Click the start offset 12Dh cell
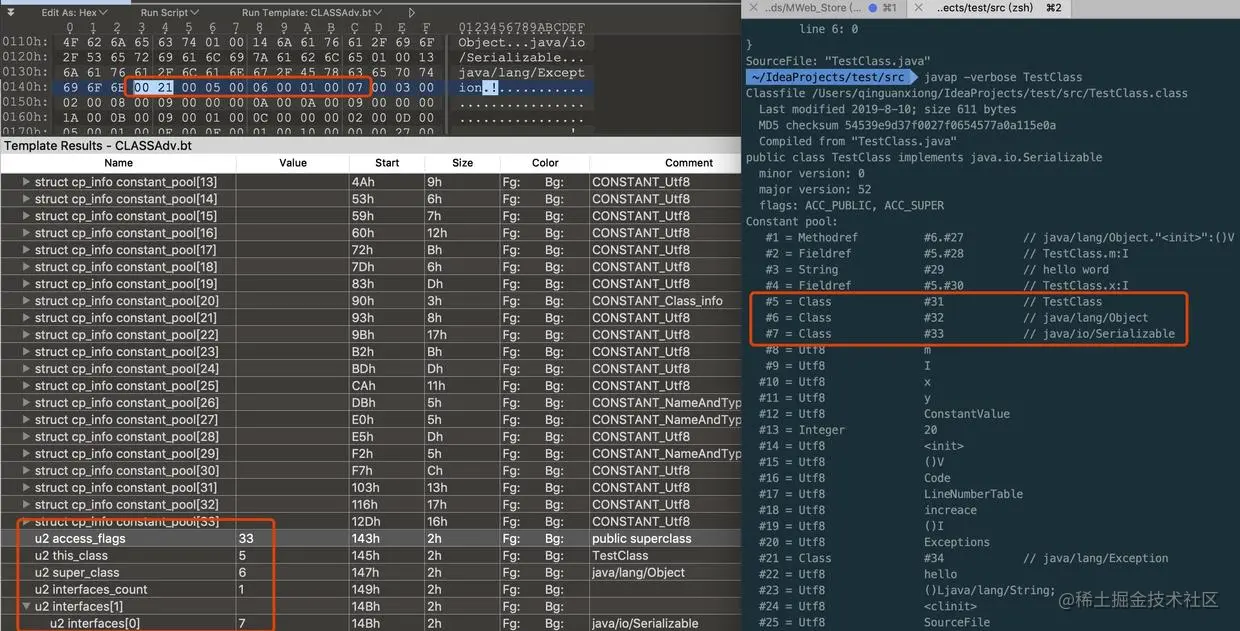This screenshot has width=1240, height=631. tap(367, 522)
